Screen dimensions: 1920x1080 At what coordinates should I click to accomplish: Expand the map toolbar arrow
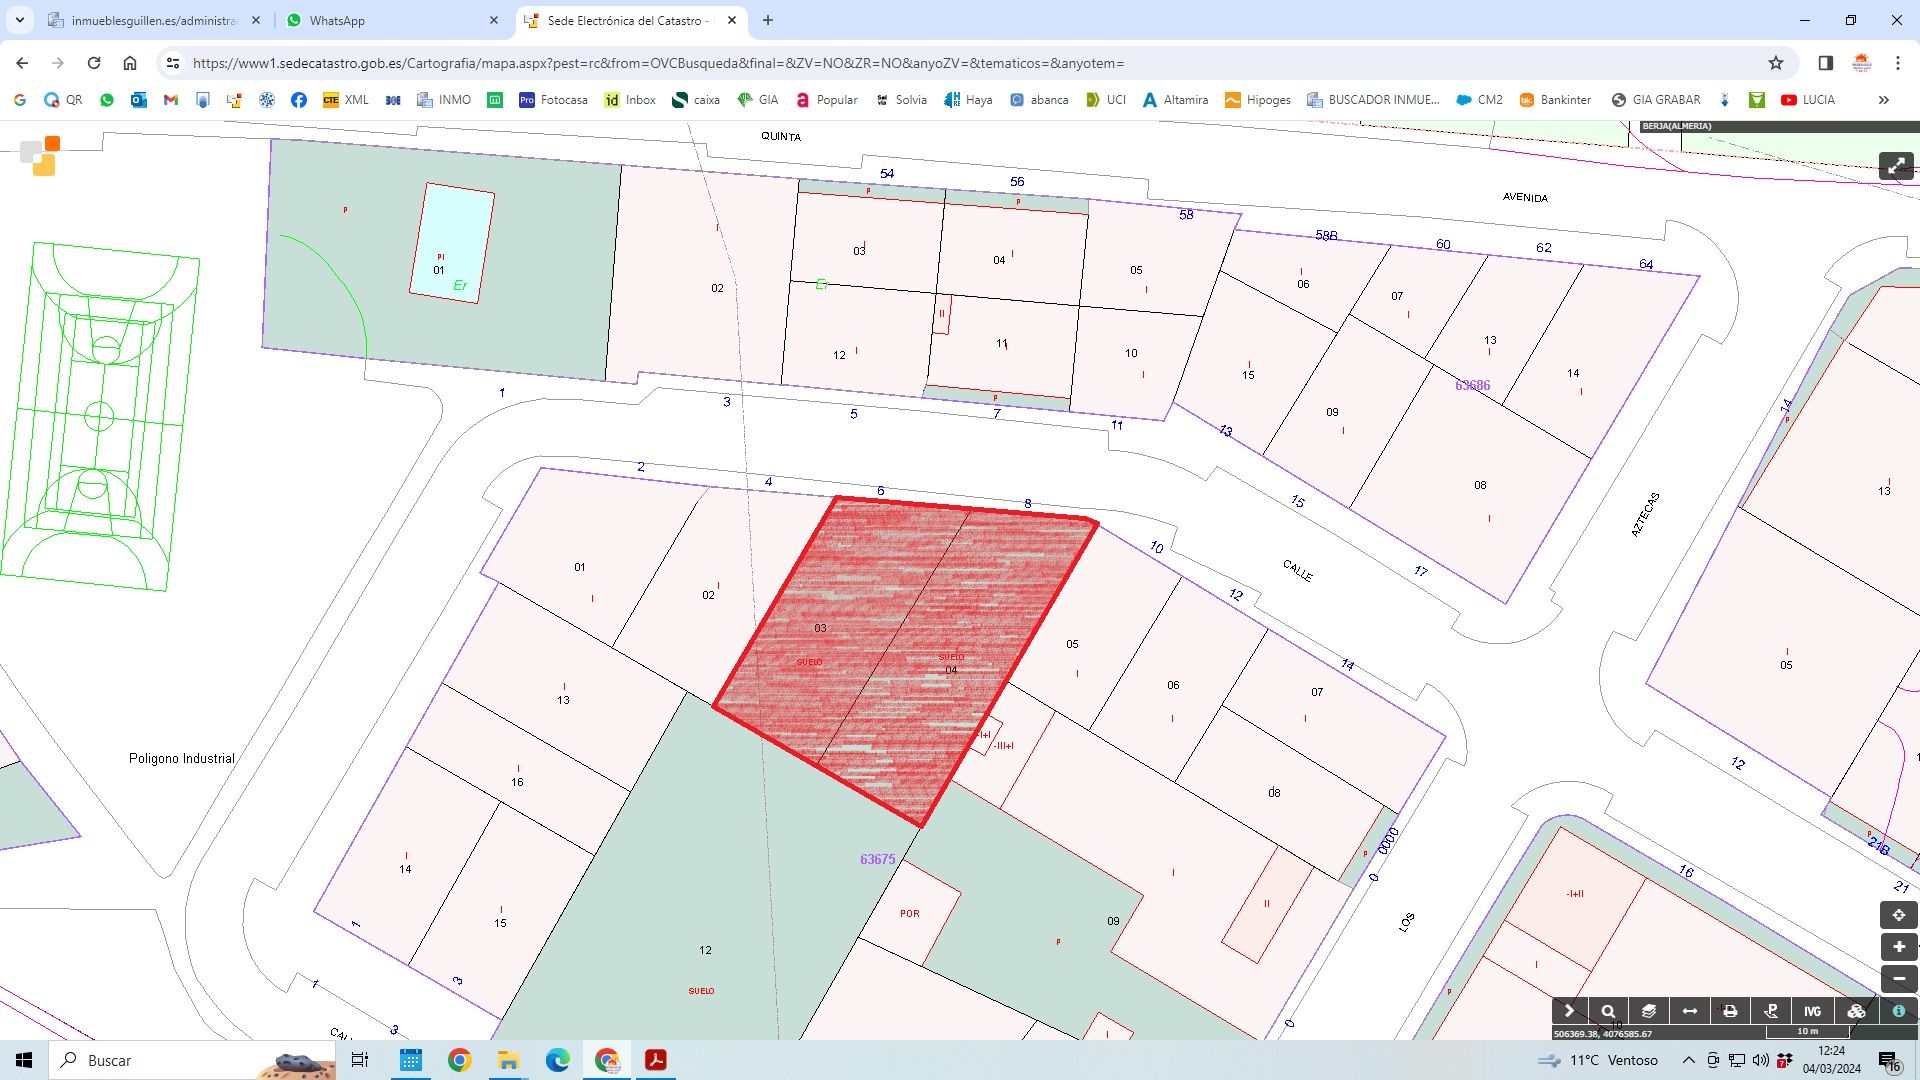[1569, 1011]
